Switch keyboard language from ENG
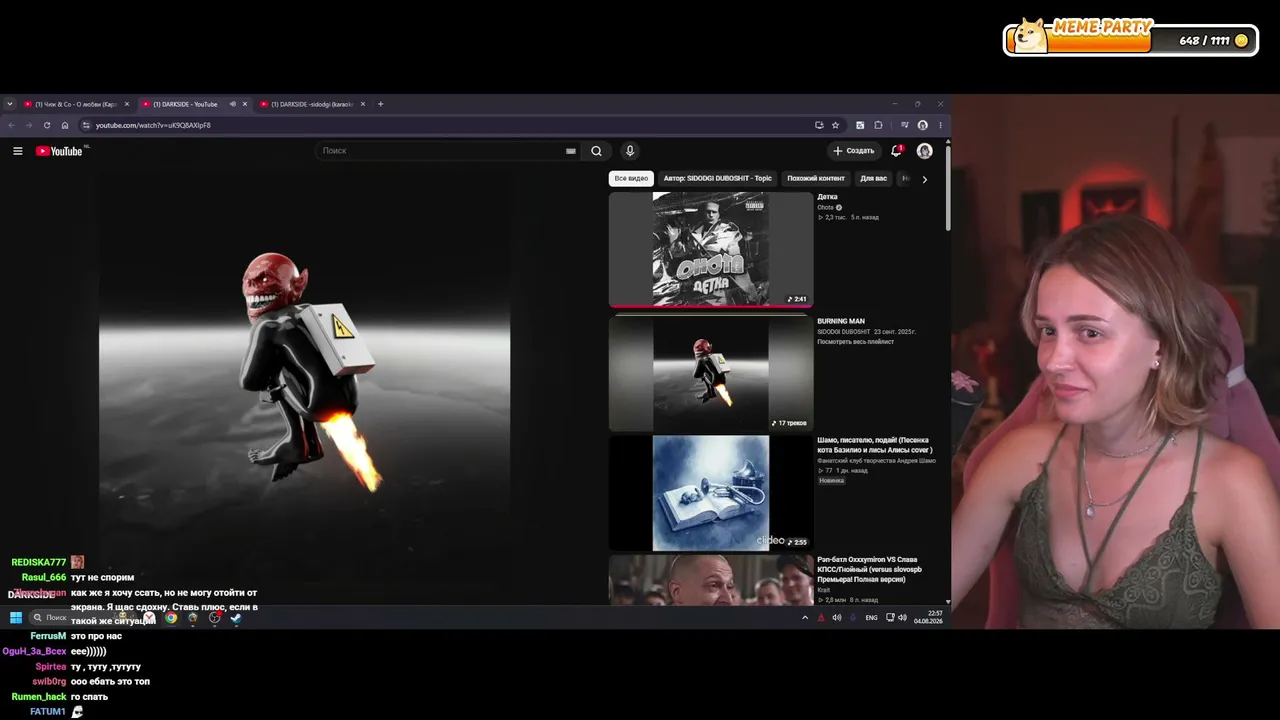The image size is (1280, 720). click(x=871, y=618)
